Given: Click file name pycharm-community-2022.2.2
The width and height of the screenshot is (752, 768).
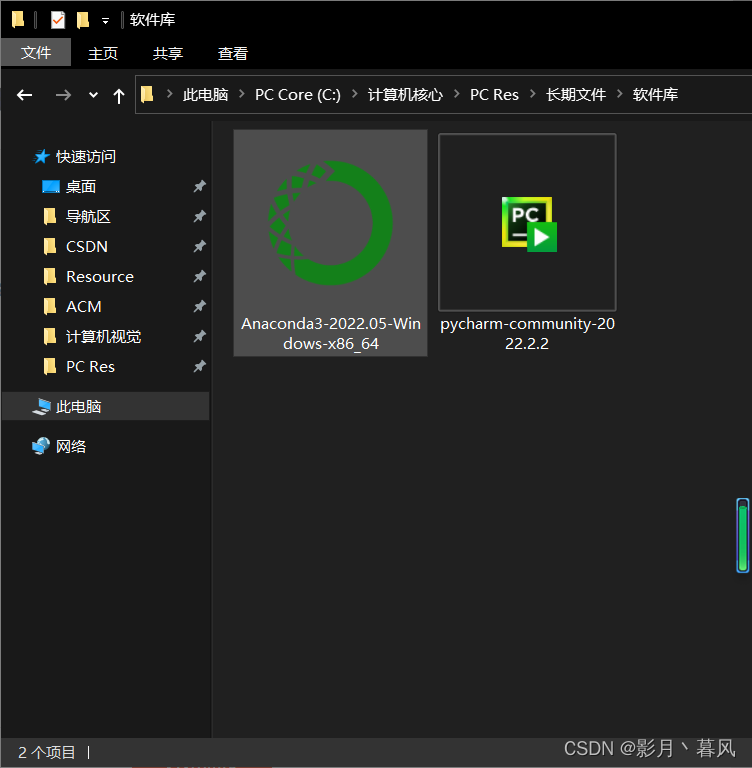Looking at the screenshot, I should coord(527,334).
